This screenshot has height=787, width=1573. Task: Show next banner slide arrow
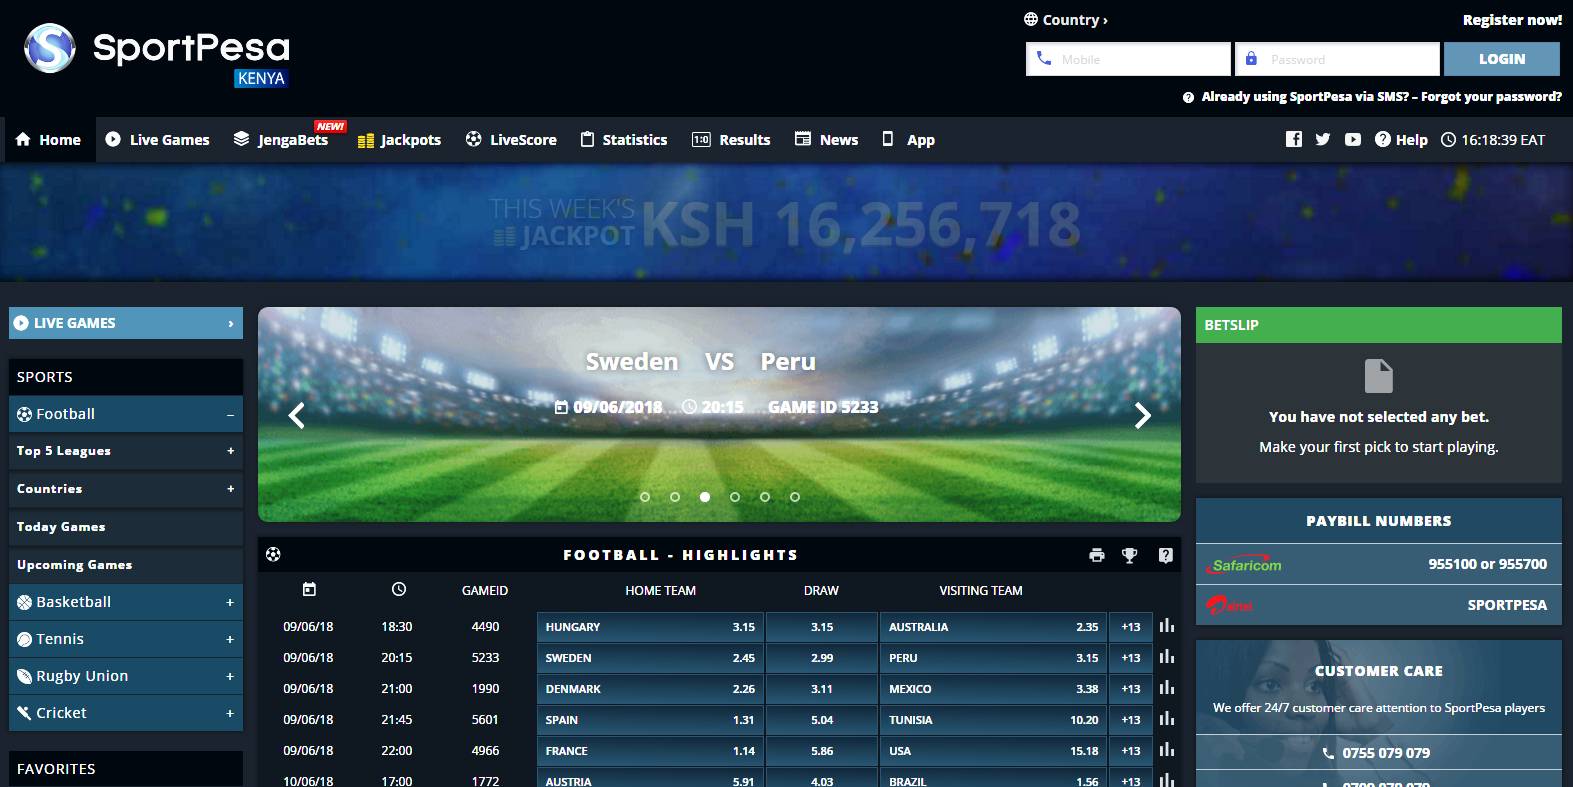click(x=1143, y=415)
